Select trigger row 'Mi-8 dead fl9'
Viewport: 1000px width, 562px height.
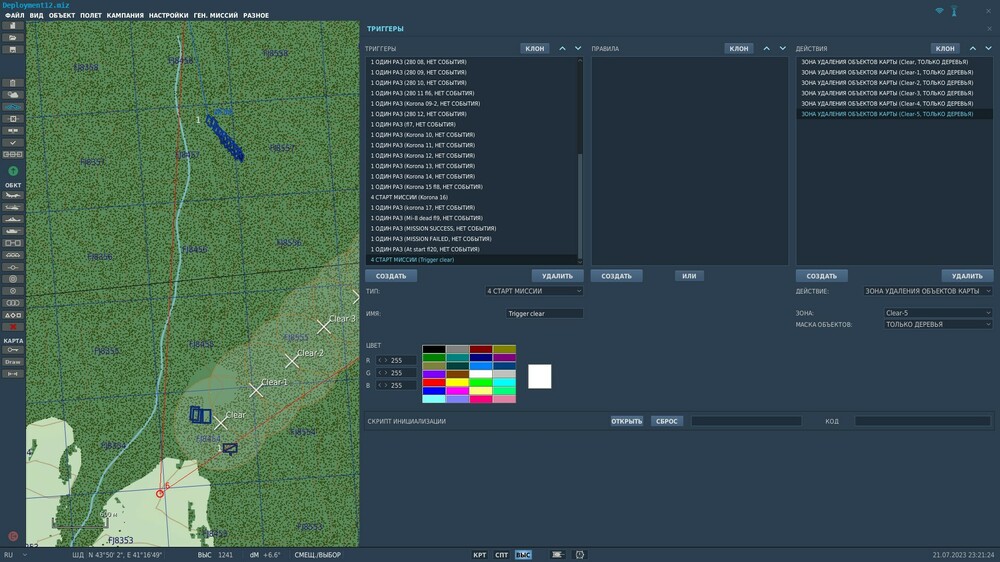click(x=472, y=218)
